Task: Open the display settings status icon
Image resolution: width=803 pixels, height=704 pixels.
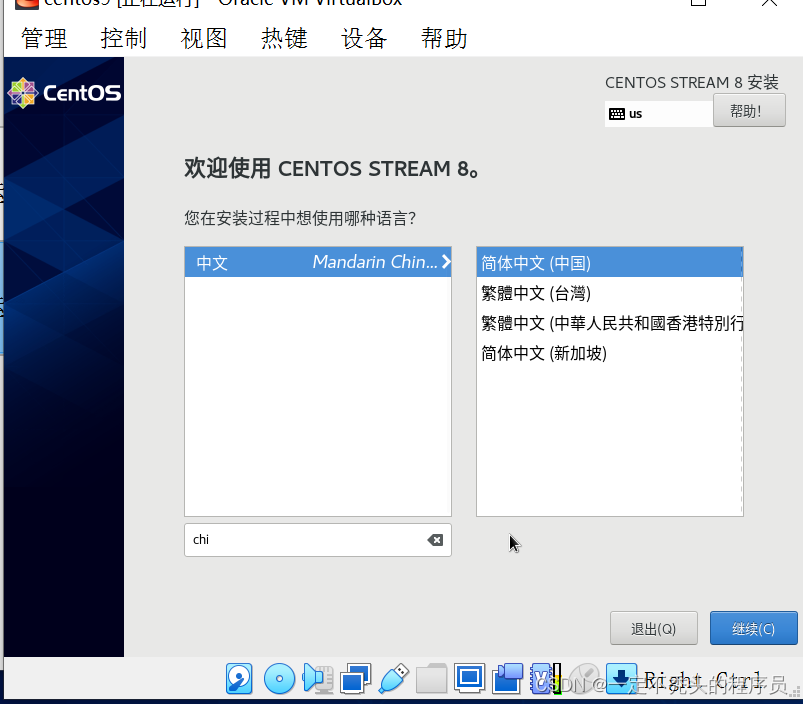Action: coord(469,679)
